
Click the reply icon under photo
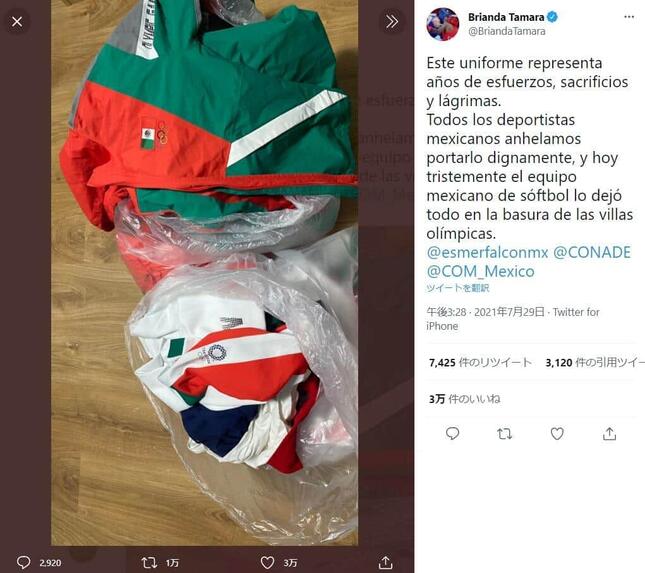tap(23, 562)
